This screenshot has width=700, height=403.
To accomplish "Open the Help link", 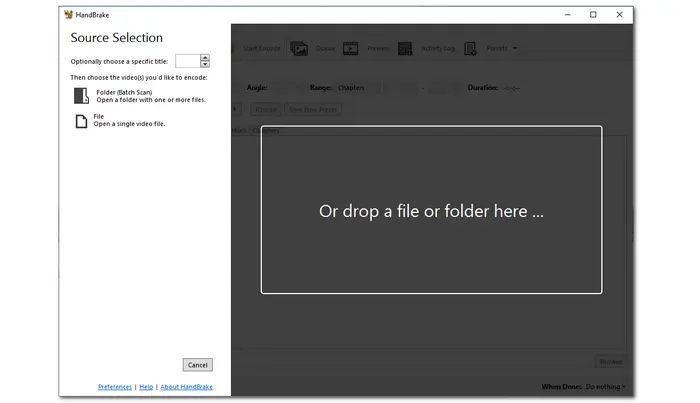I will (146, 386).
